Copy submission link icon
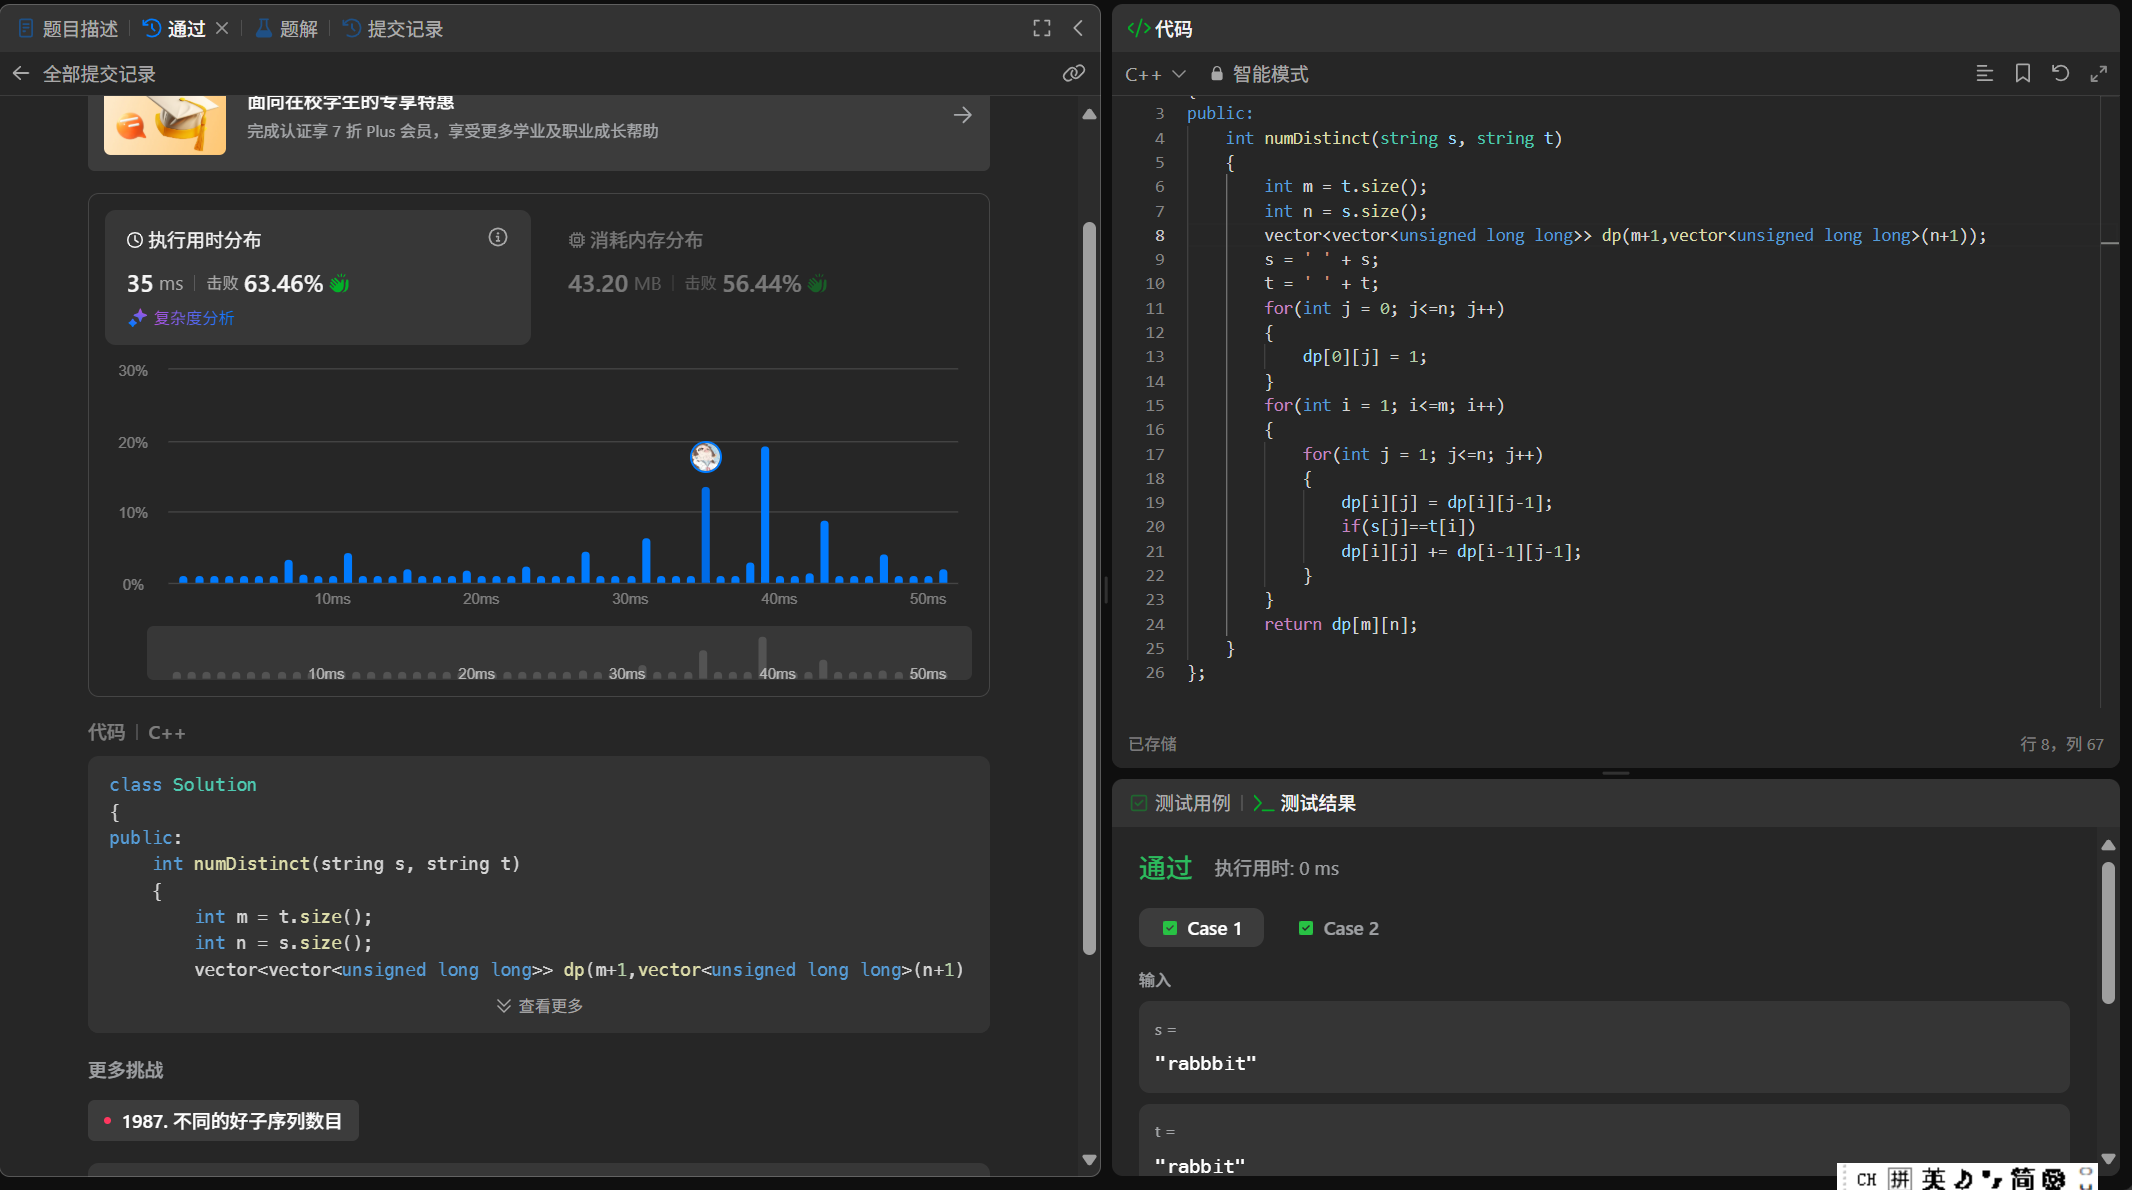 pos(1073,73)
